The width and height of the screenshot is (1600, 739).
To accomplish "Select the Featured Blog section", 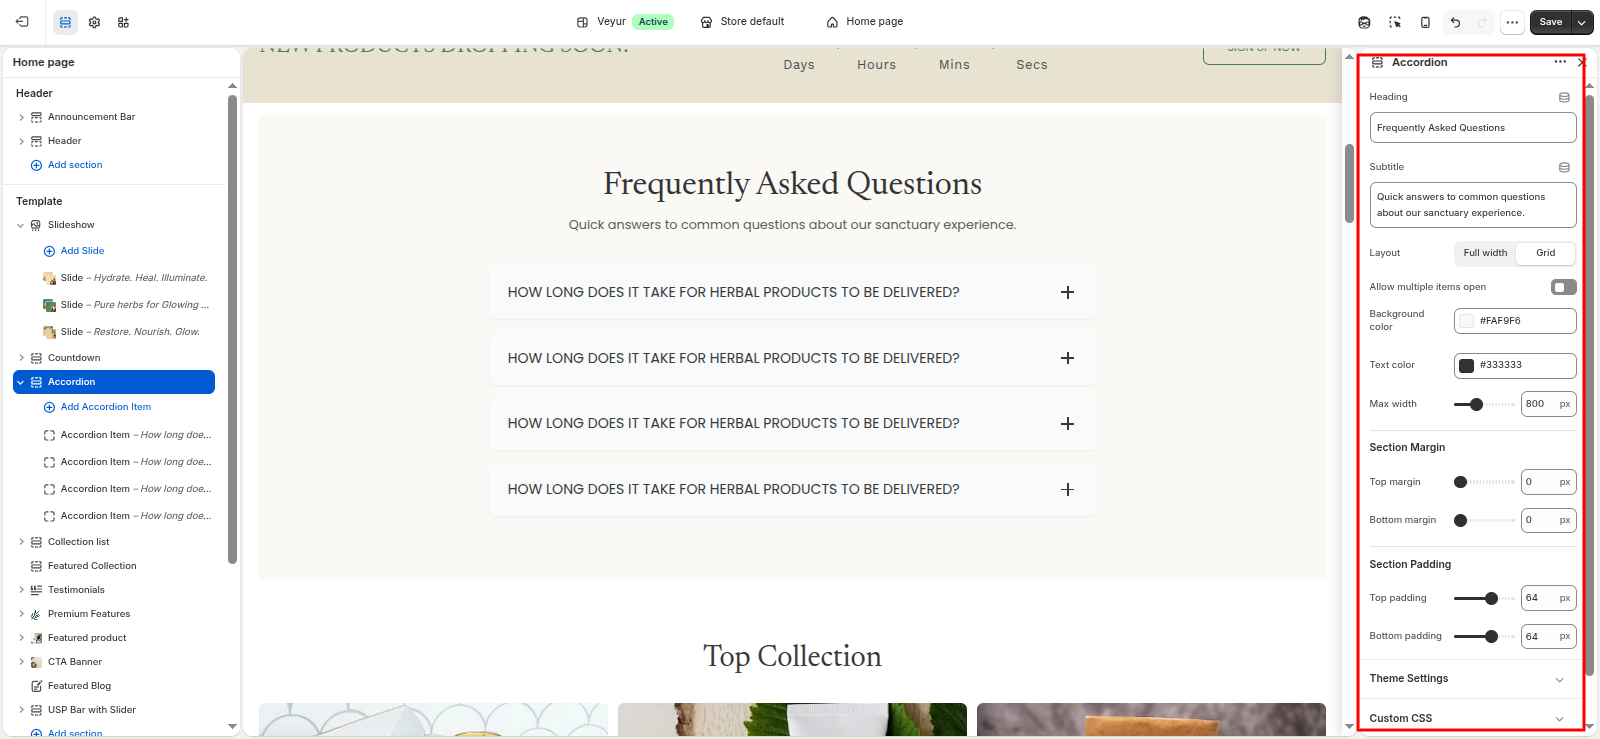I will pyautogui.click(x=79, y=686).
